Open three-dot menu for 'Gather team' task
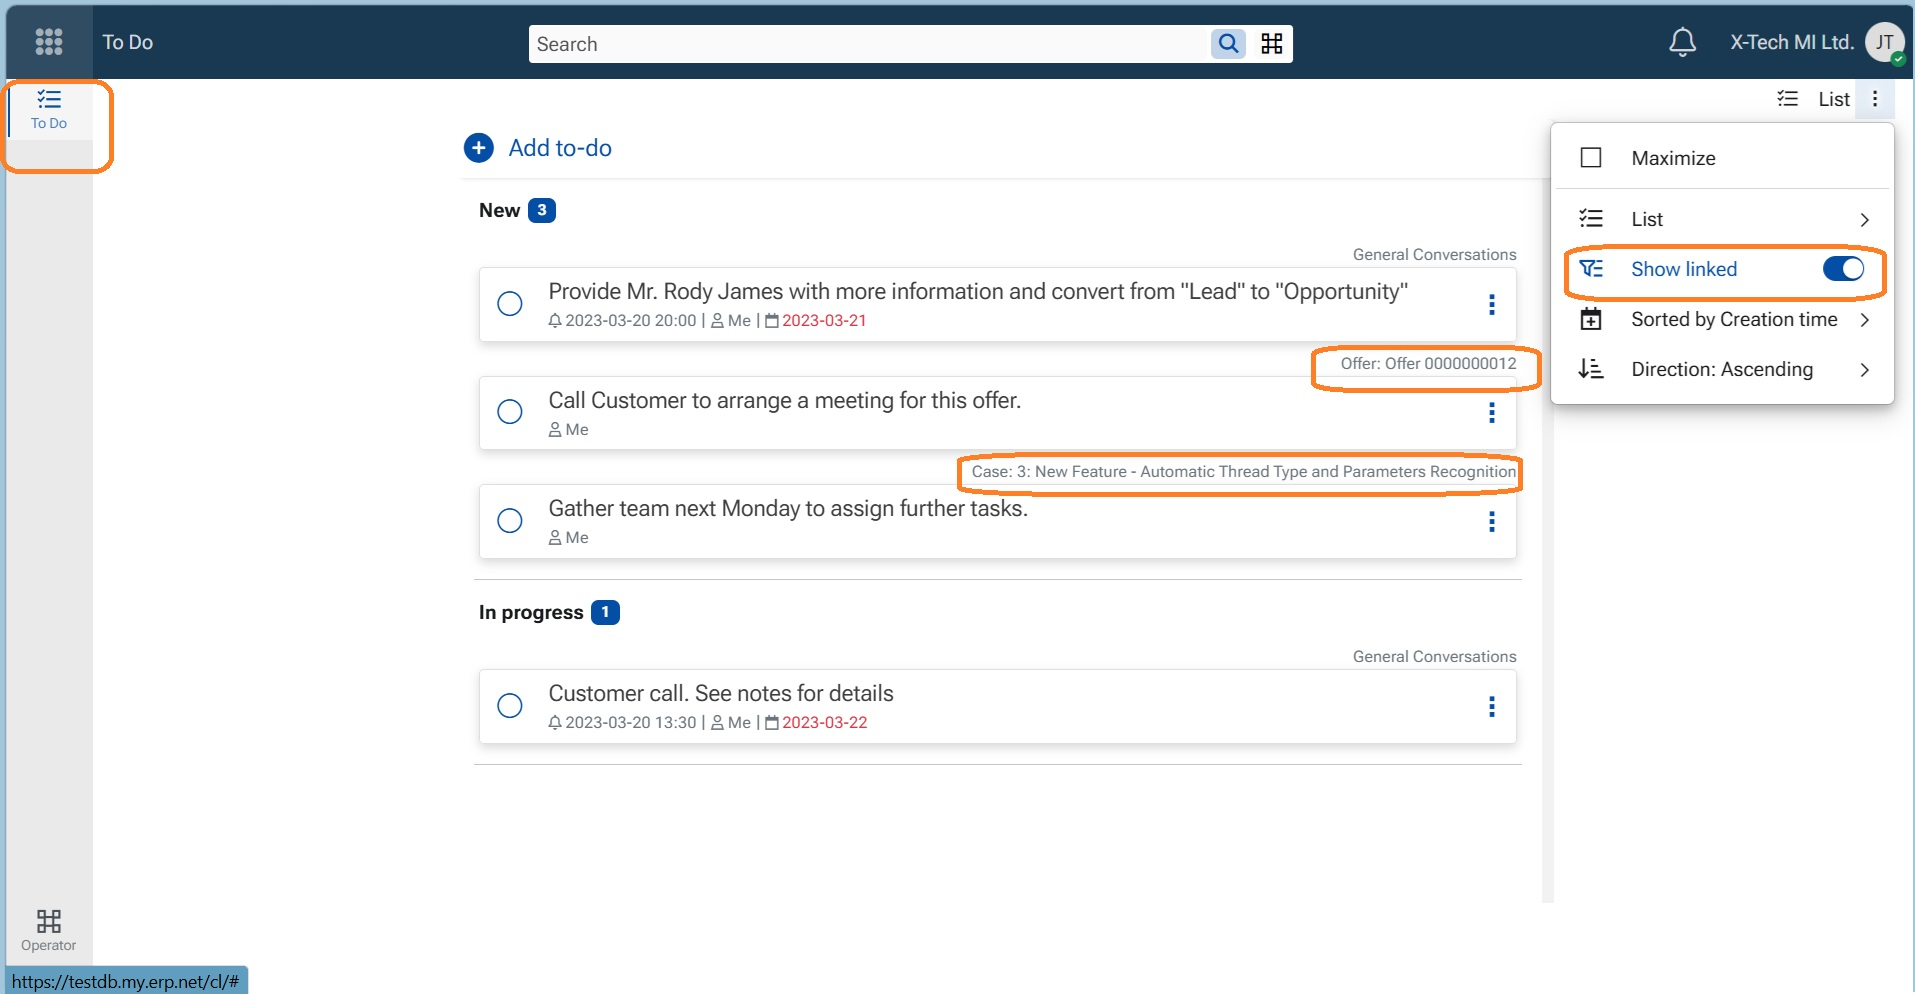Screen dimensions: 1915x994 point(1491,522)
